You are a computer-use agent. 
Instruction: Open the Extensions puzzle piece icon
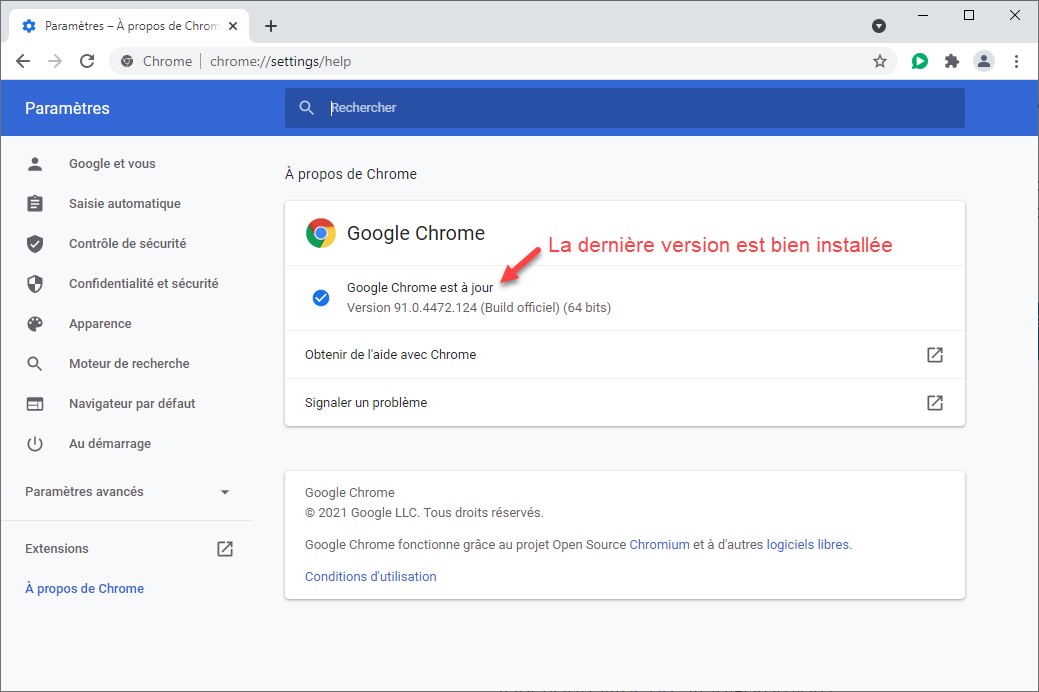(952, 61)
